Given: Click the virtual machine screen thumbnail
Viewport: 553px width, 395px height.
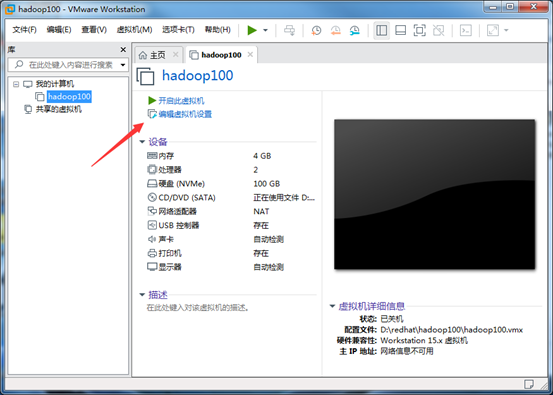Looking at the screenshot, I should (434, 194).
